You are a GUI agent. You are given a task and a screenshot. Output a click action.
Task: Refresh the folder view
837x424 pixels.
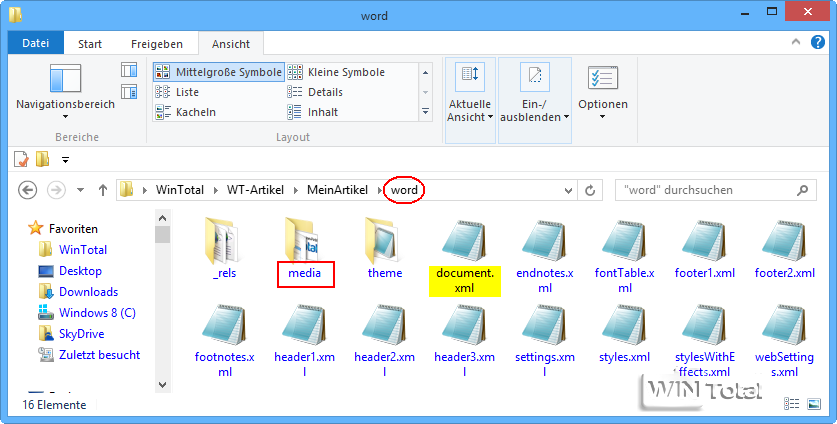pyautogui.click(x=590, y=191)
